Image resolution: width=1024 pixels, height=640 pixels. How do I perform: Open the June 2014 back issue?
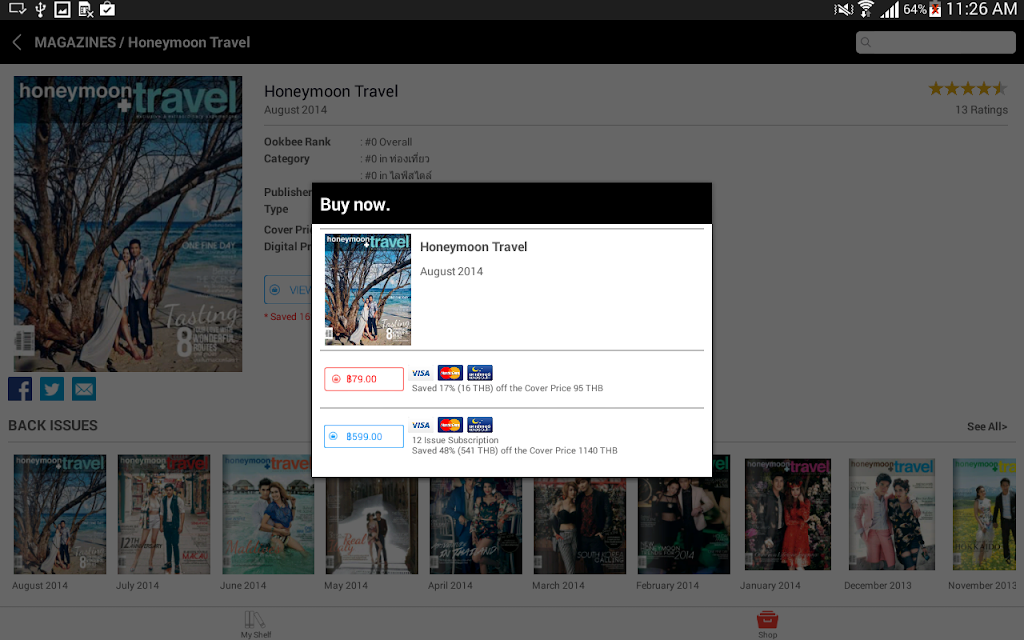coord(268,515)
